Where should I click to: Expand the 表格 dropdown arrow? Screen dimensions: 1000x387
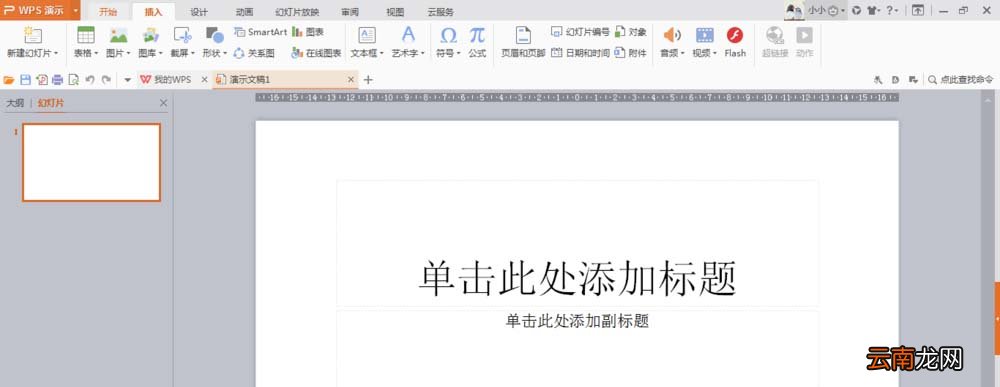(x=95, y=54)
